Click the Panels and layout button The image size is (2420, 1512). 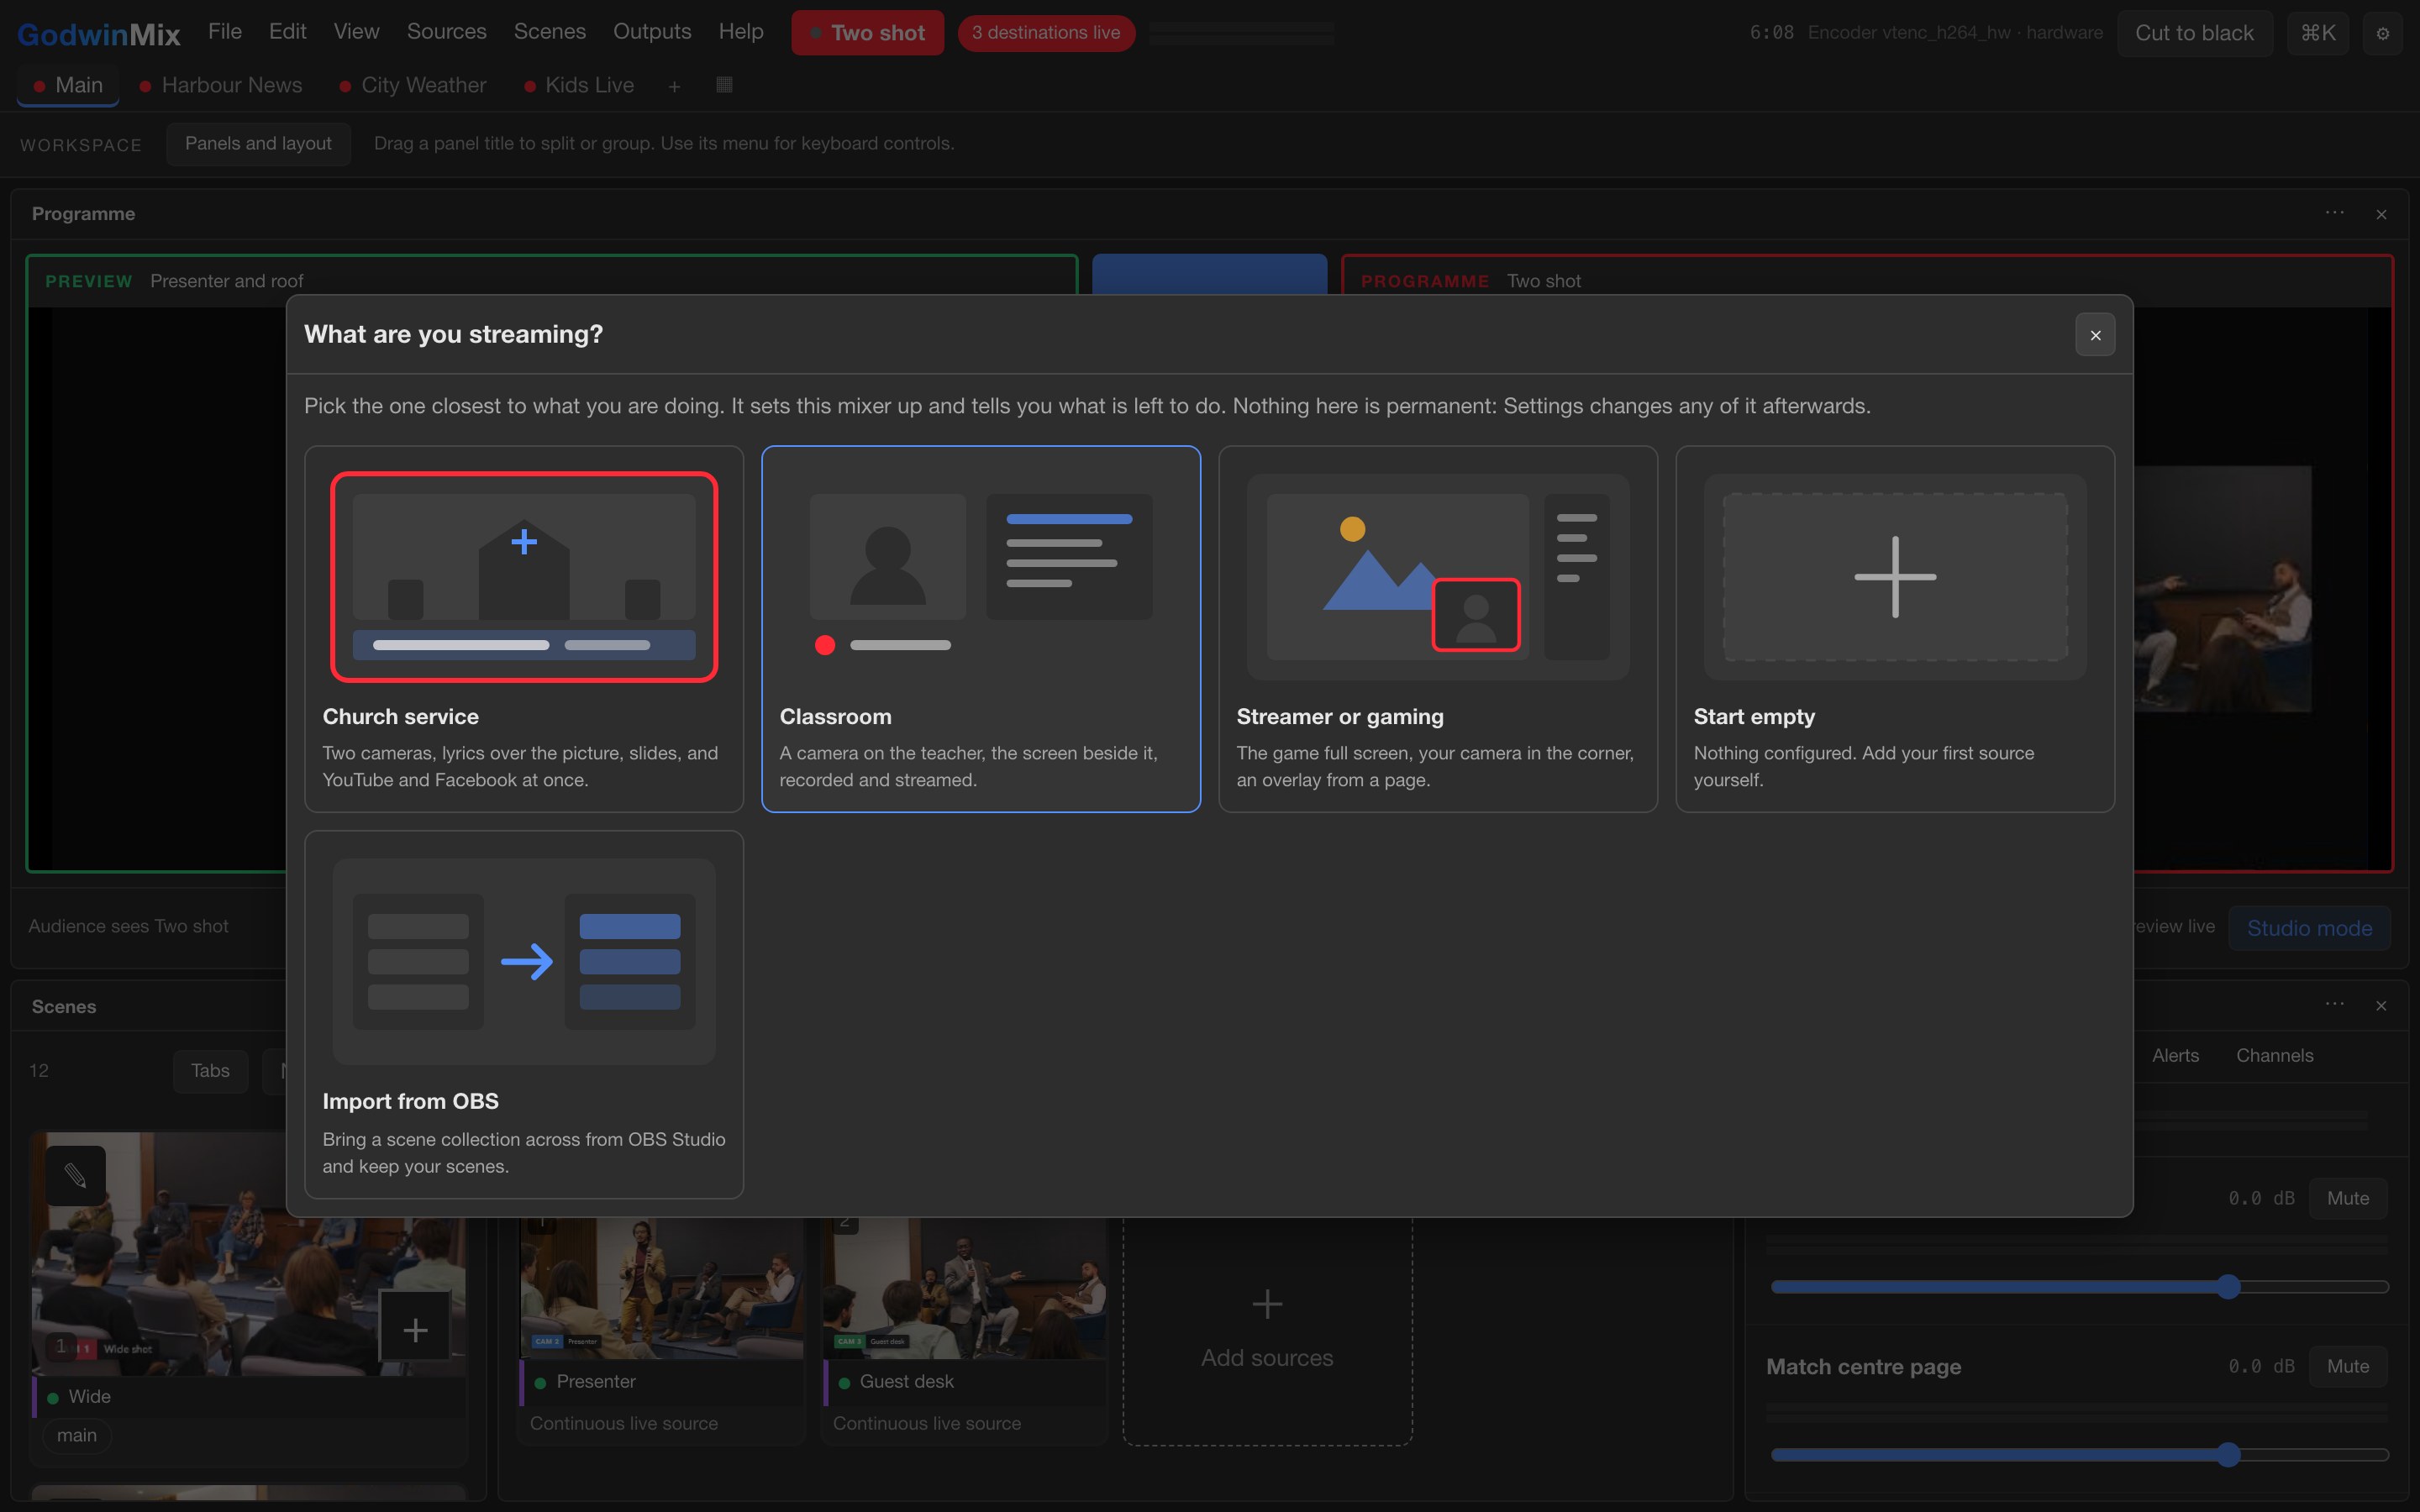[258, 144]
